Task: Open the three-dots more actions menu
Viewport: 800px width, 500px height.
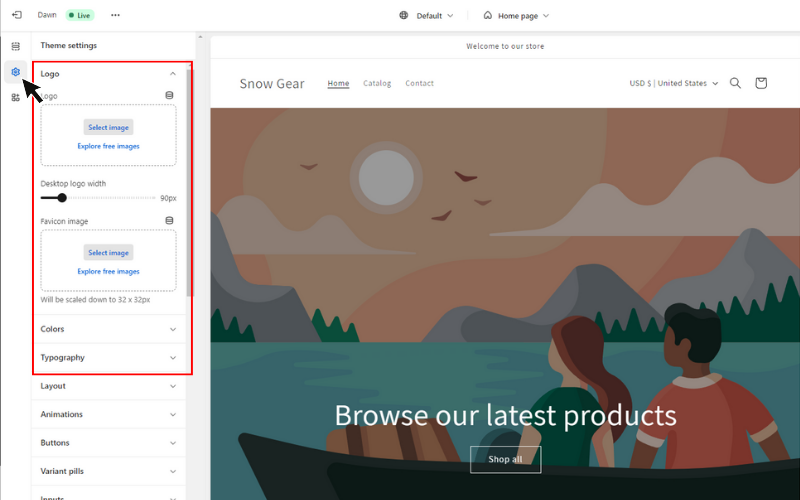Action: tap(115, 15)
